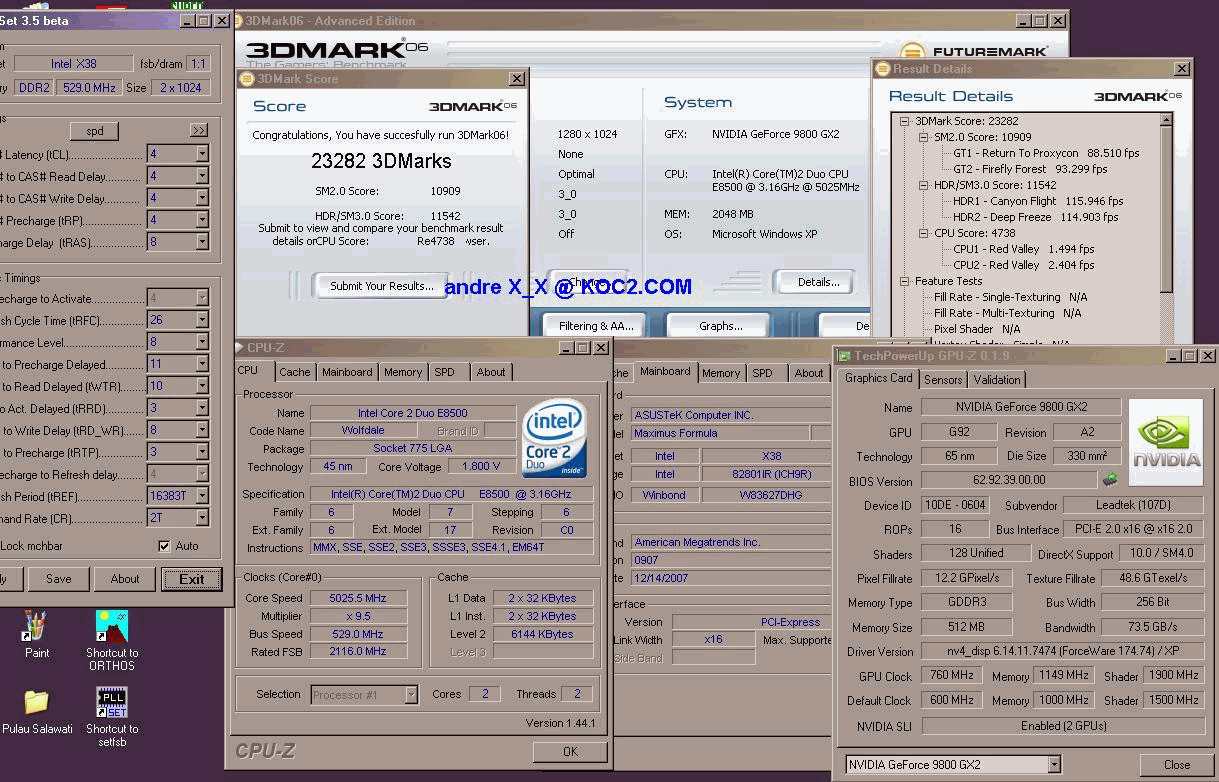
Task: Click the Graphs... button
Action: click(x=720, y=326)
